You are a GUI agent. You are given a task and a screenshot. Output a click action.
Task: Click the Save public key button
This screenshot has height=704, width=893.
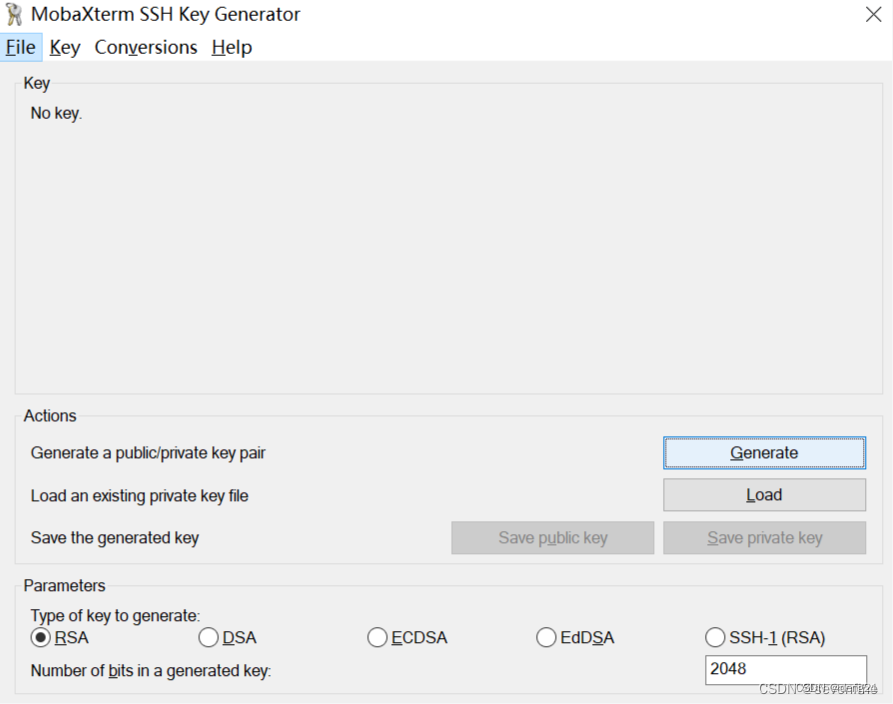point(552,538)
